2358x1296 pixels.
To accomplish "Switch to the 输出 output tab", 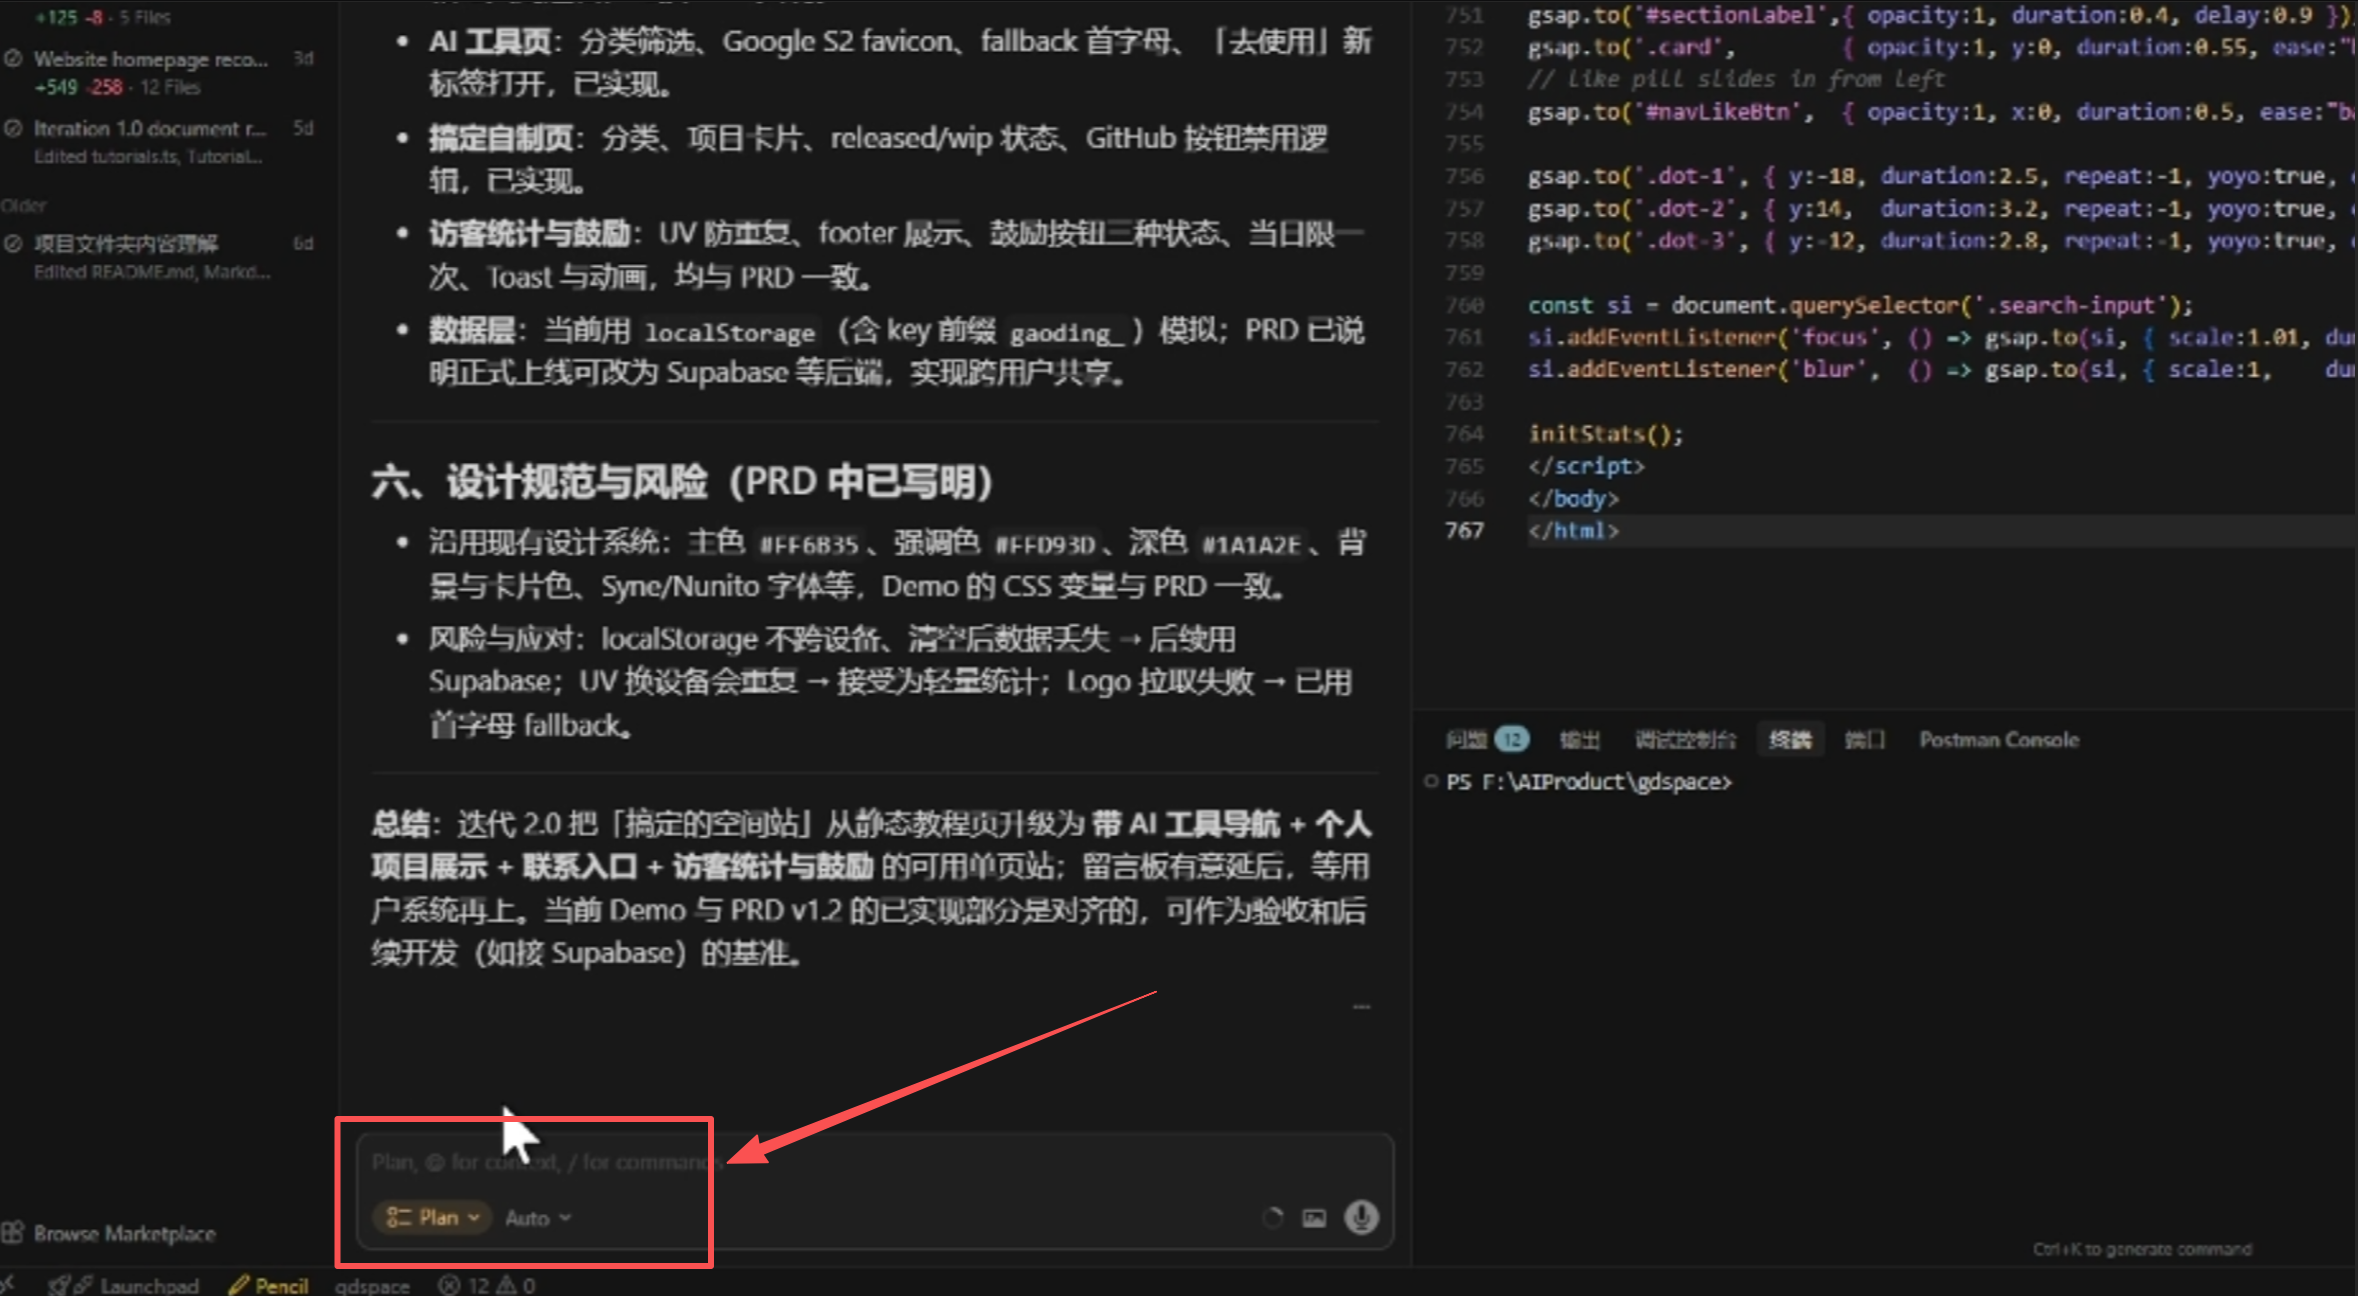I will point(1579,740).
